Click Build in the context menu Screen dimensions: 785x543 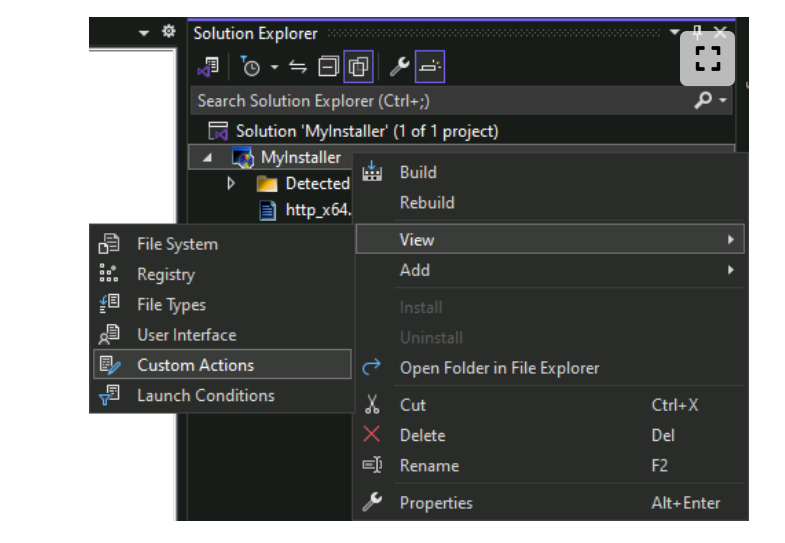[x=551, y=173]
